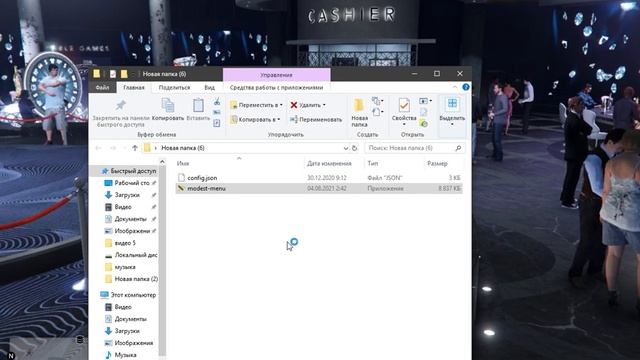
Task: Open pinned Документы under Quick access
Action: click(131, 219)
